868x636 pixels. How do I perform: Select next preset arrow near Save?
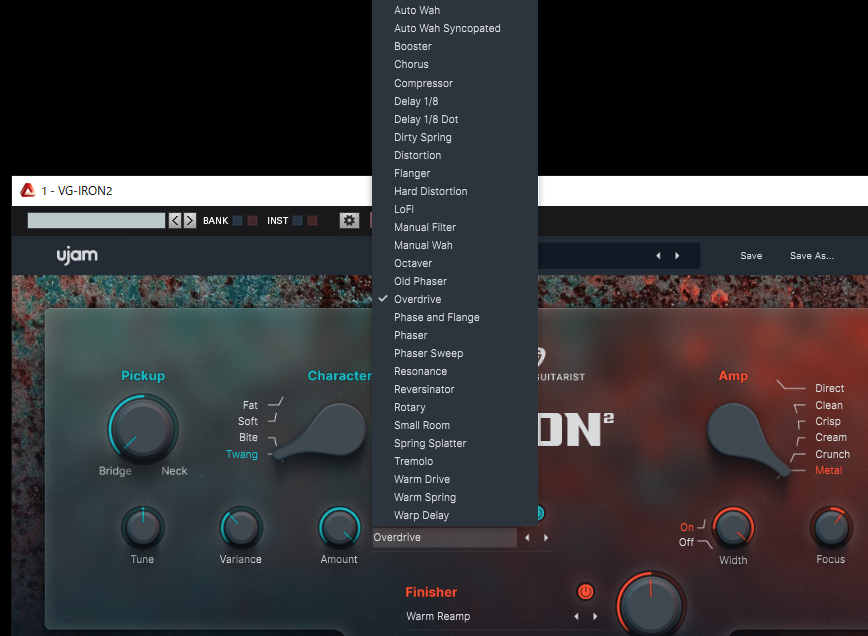click(x=677, y=256)
